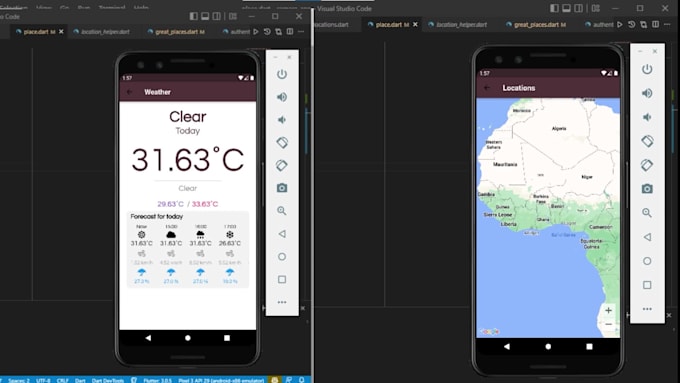
Task: Click zoom magnifier on right emulator toolbar
Action: coord(647,213)
